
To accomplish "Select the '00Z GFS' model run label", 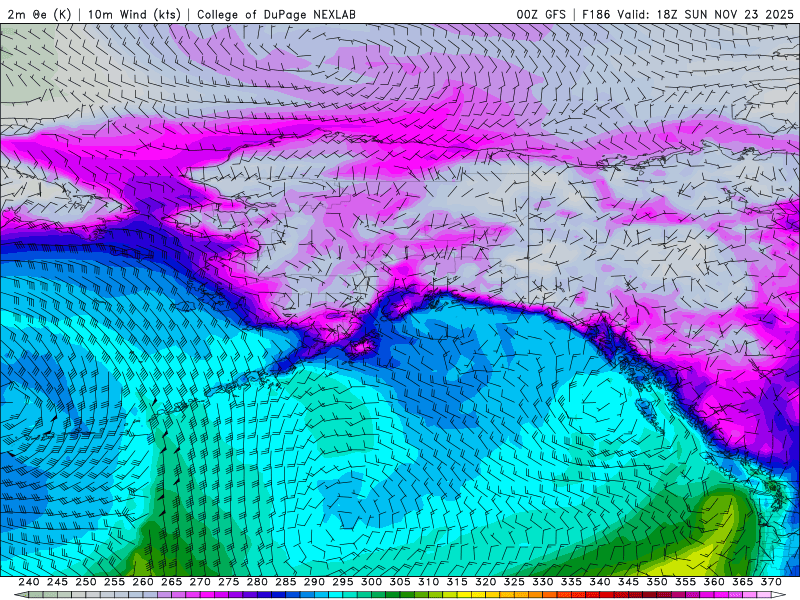I will (x=541, y=14).
